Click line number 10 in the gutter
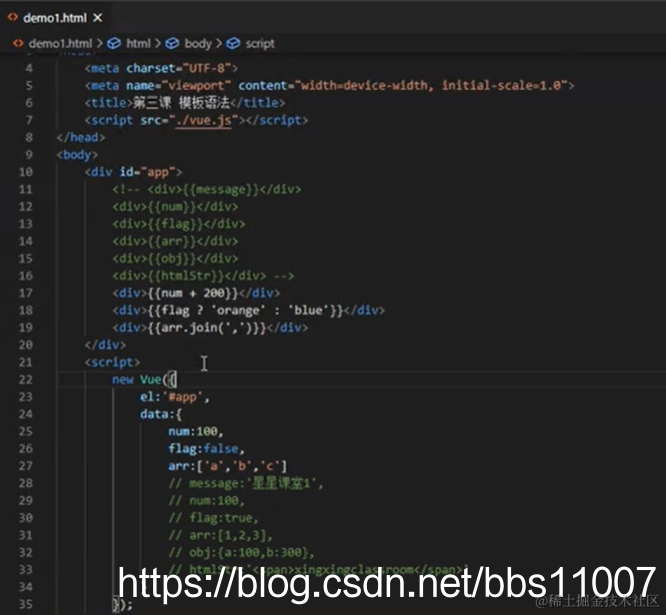The height and width of the screenshot is (615, 666). [26, 172]
